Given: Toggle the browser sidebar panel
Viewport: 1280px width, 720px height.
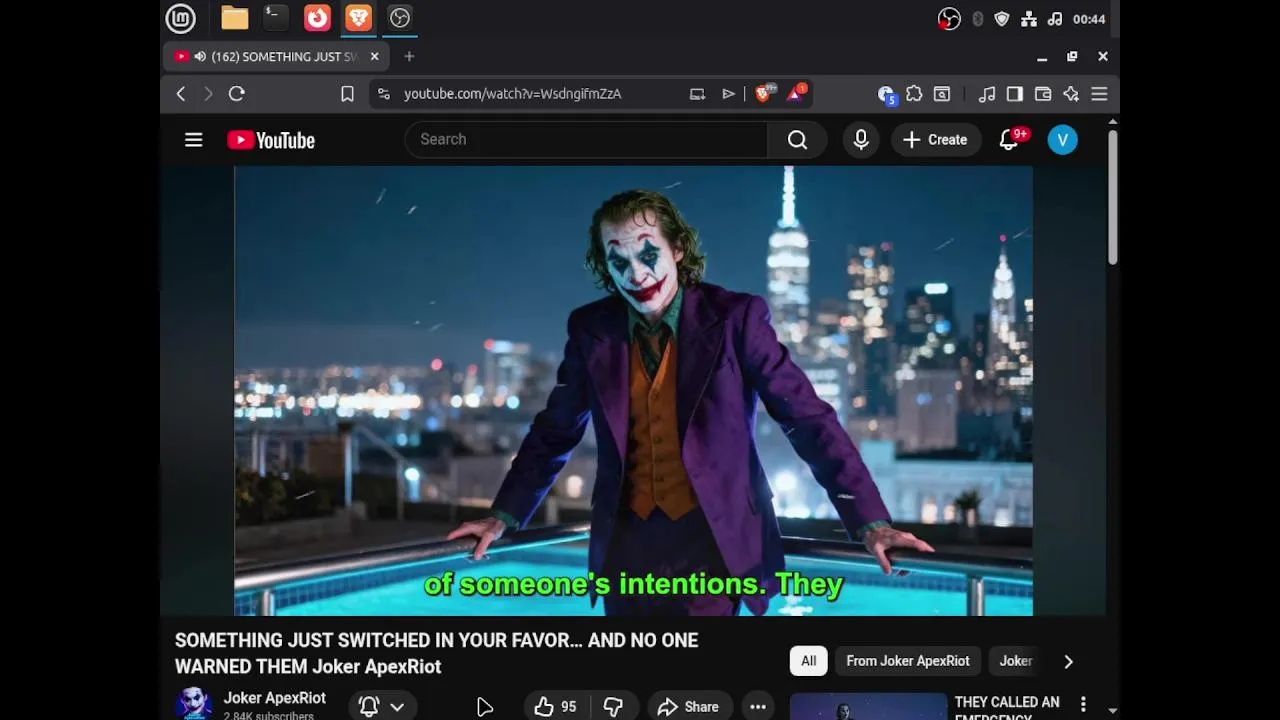Looking at the screenshot, I should click(1015, 94).
